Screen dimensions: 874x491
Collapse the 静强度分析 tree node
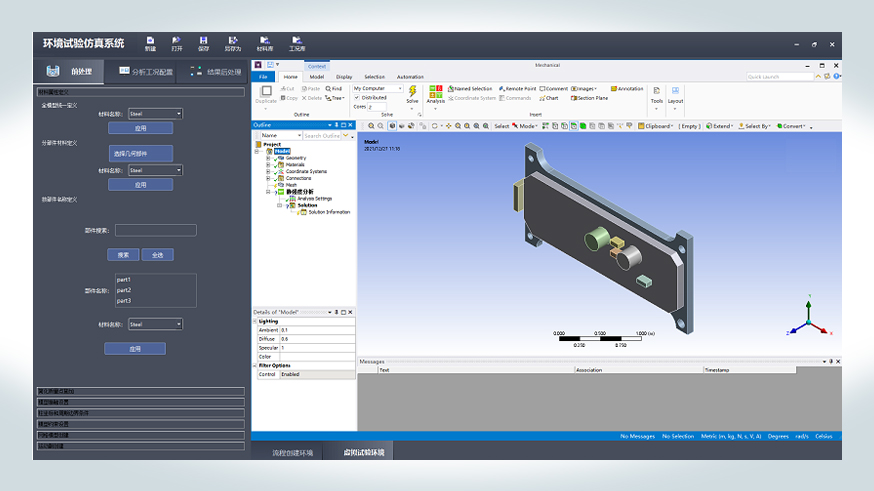pyautogui.click(x=268, y=192)
